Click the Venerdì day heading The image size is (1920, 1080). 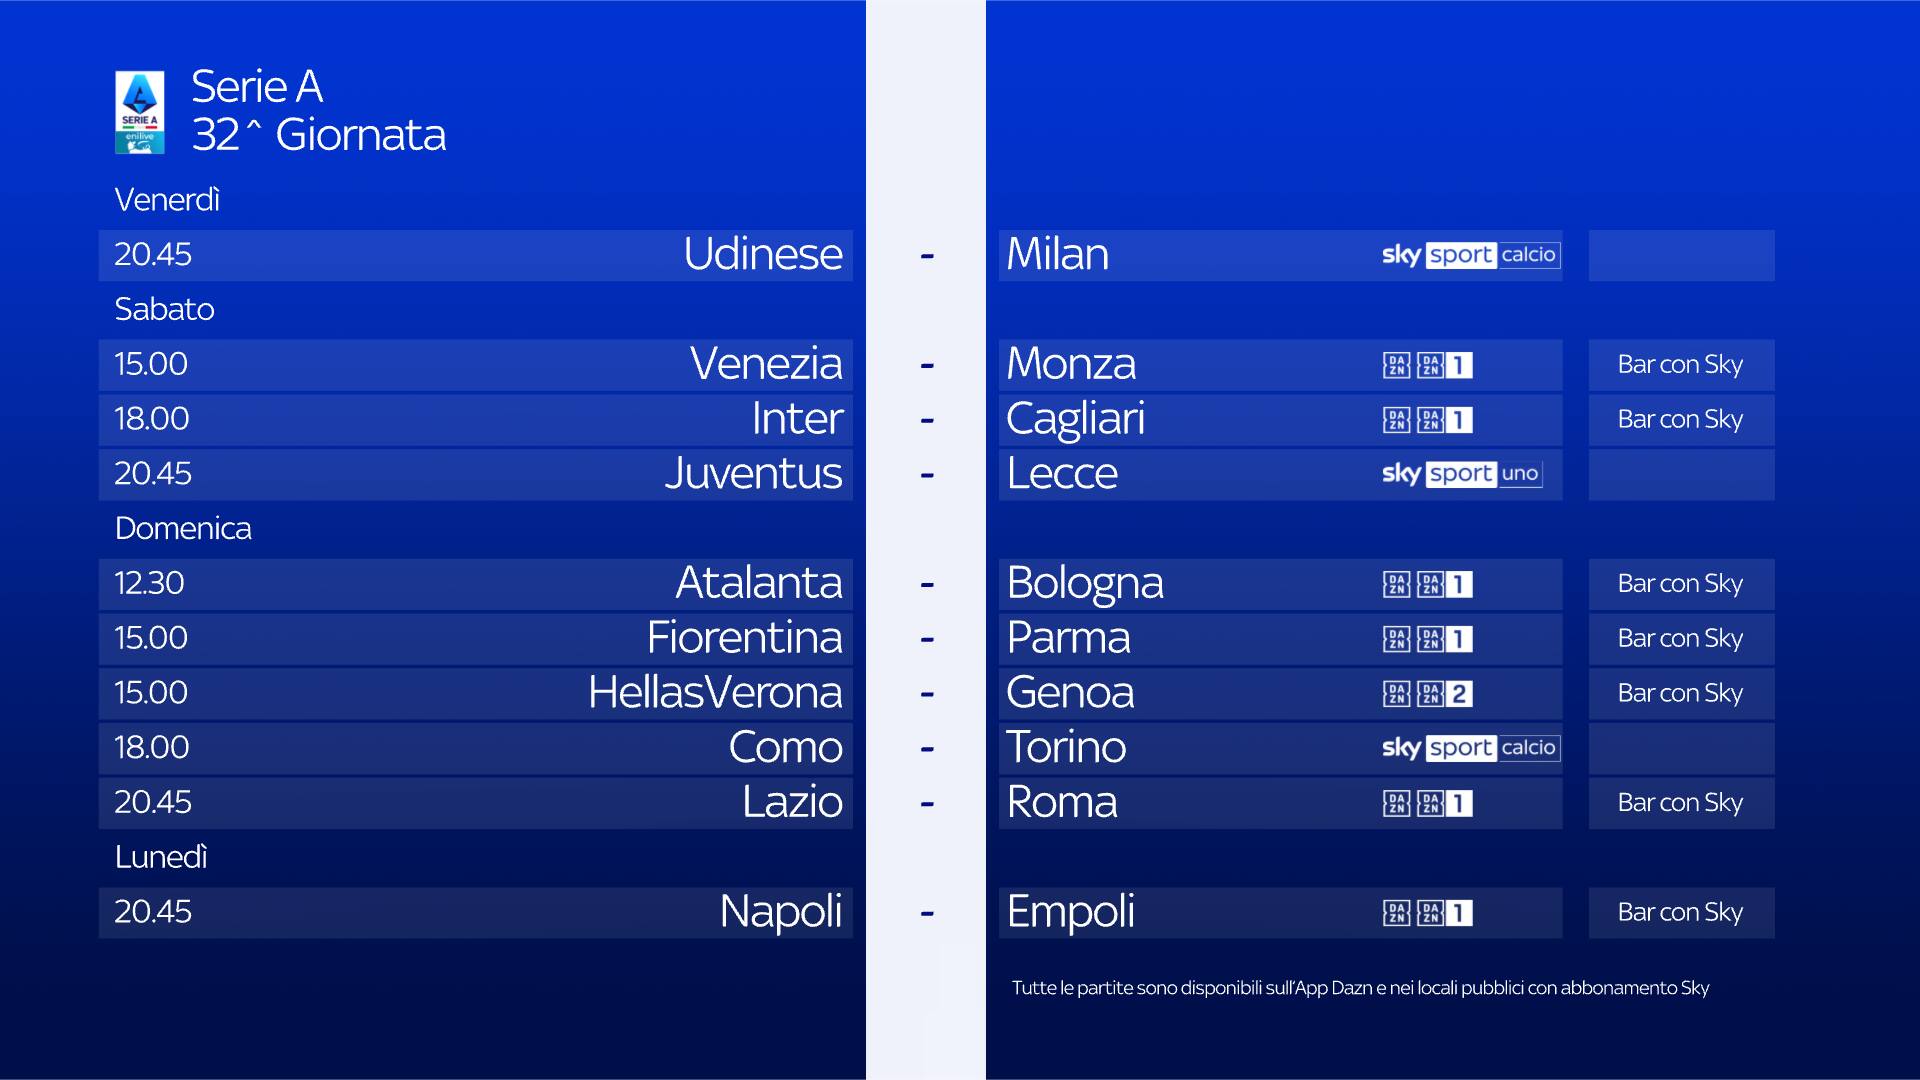(x=167, y=200)
